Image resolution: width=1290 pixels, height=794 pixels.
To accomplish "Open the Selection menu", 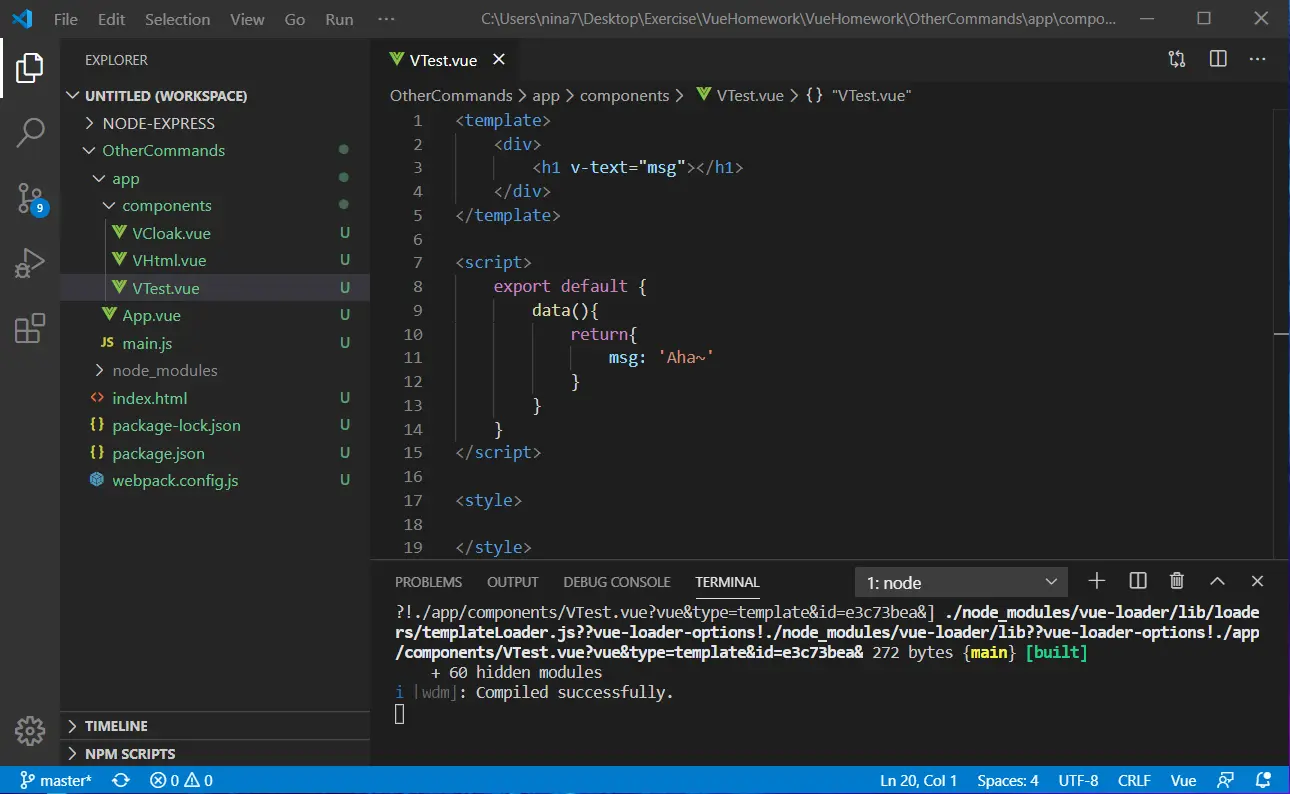I will [177, 19].
